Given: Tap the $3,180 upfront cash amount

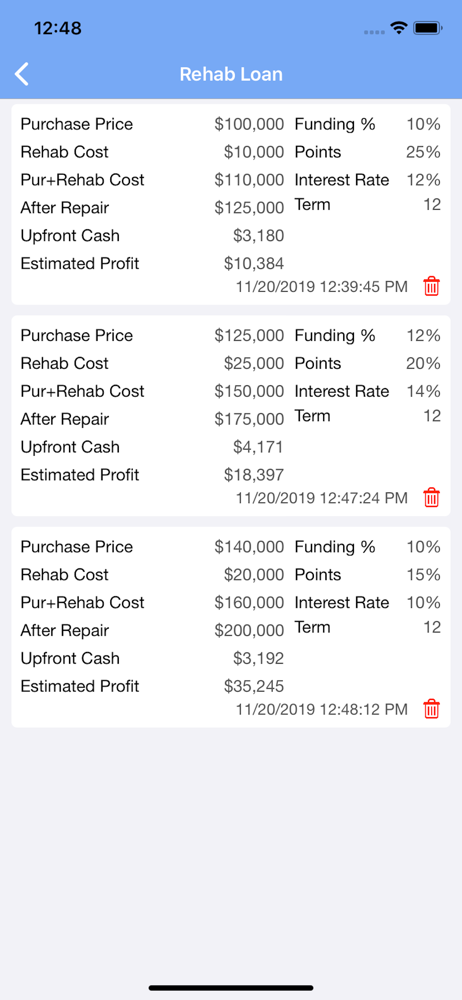Looking at the screenshot, I should (x=258, y=236).
